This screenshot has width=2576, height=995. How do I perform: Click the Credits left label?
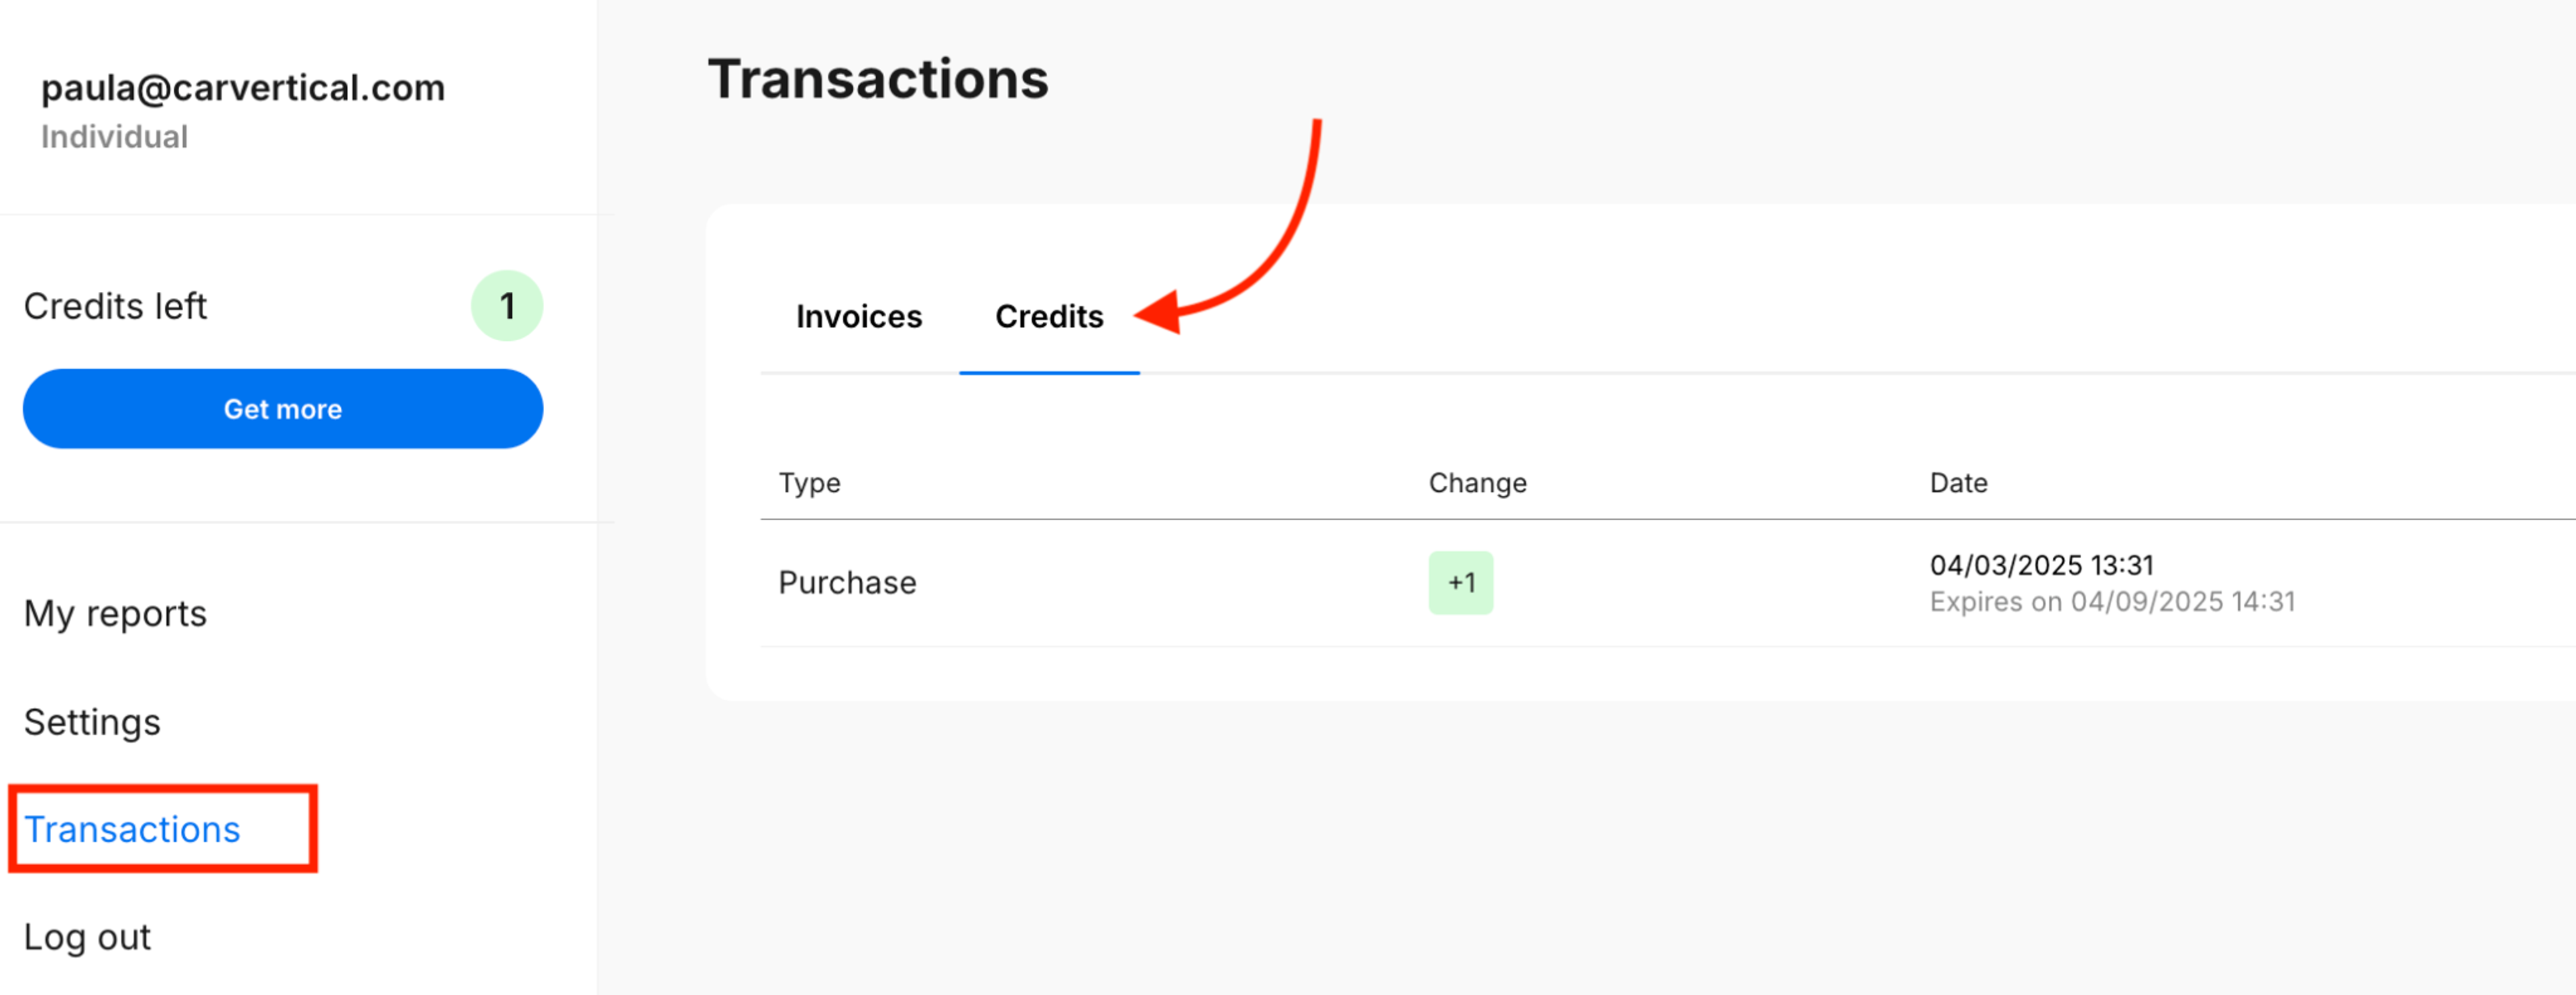(115, 306)
